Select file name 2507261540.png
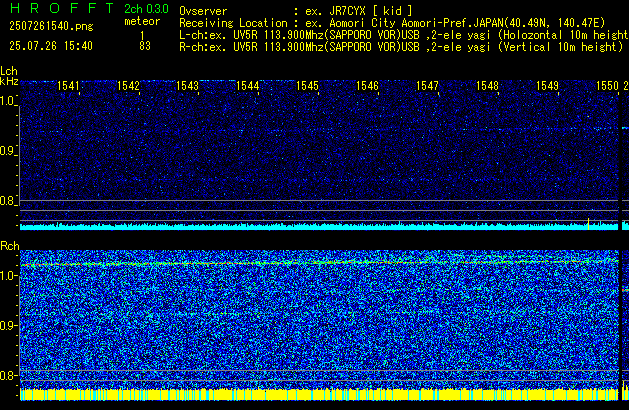The height and width of the screenshot is (410, 629). coord(51,26)
